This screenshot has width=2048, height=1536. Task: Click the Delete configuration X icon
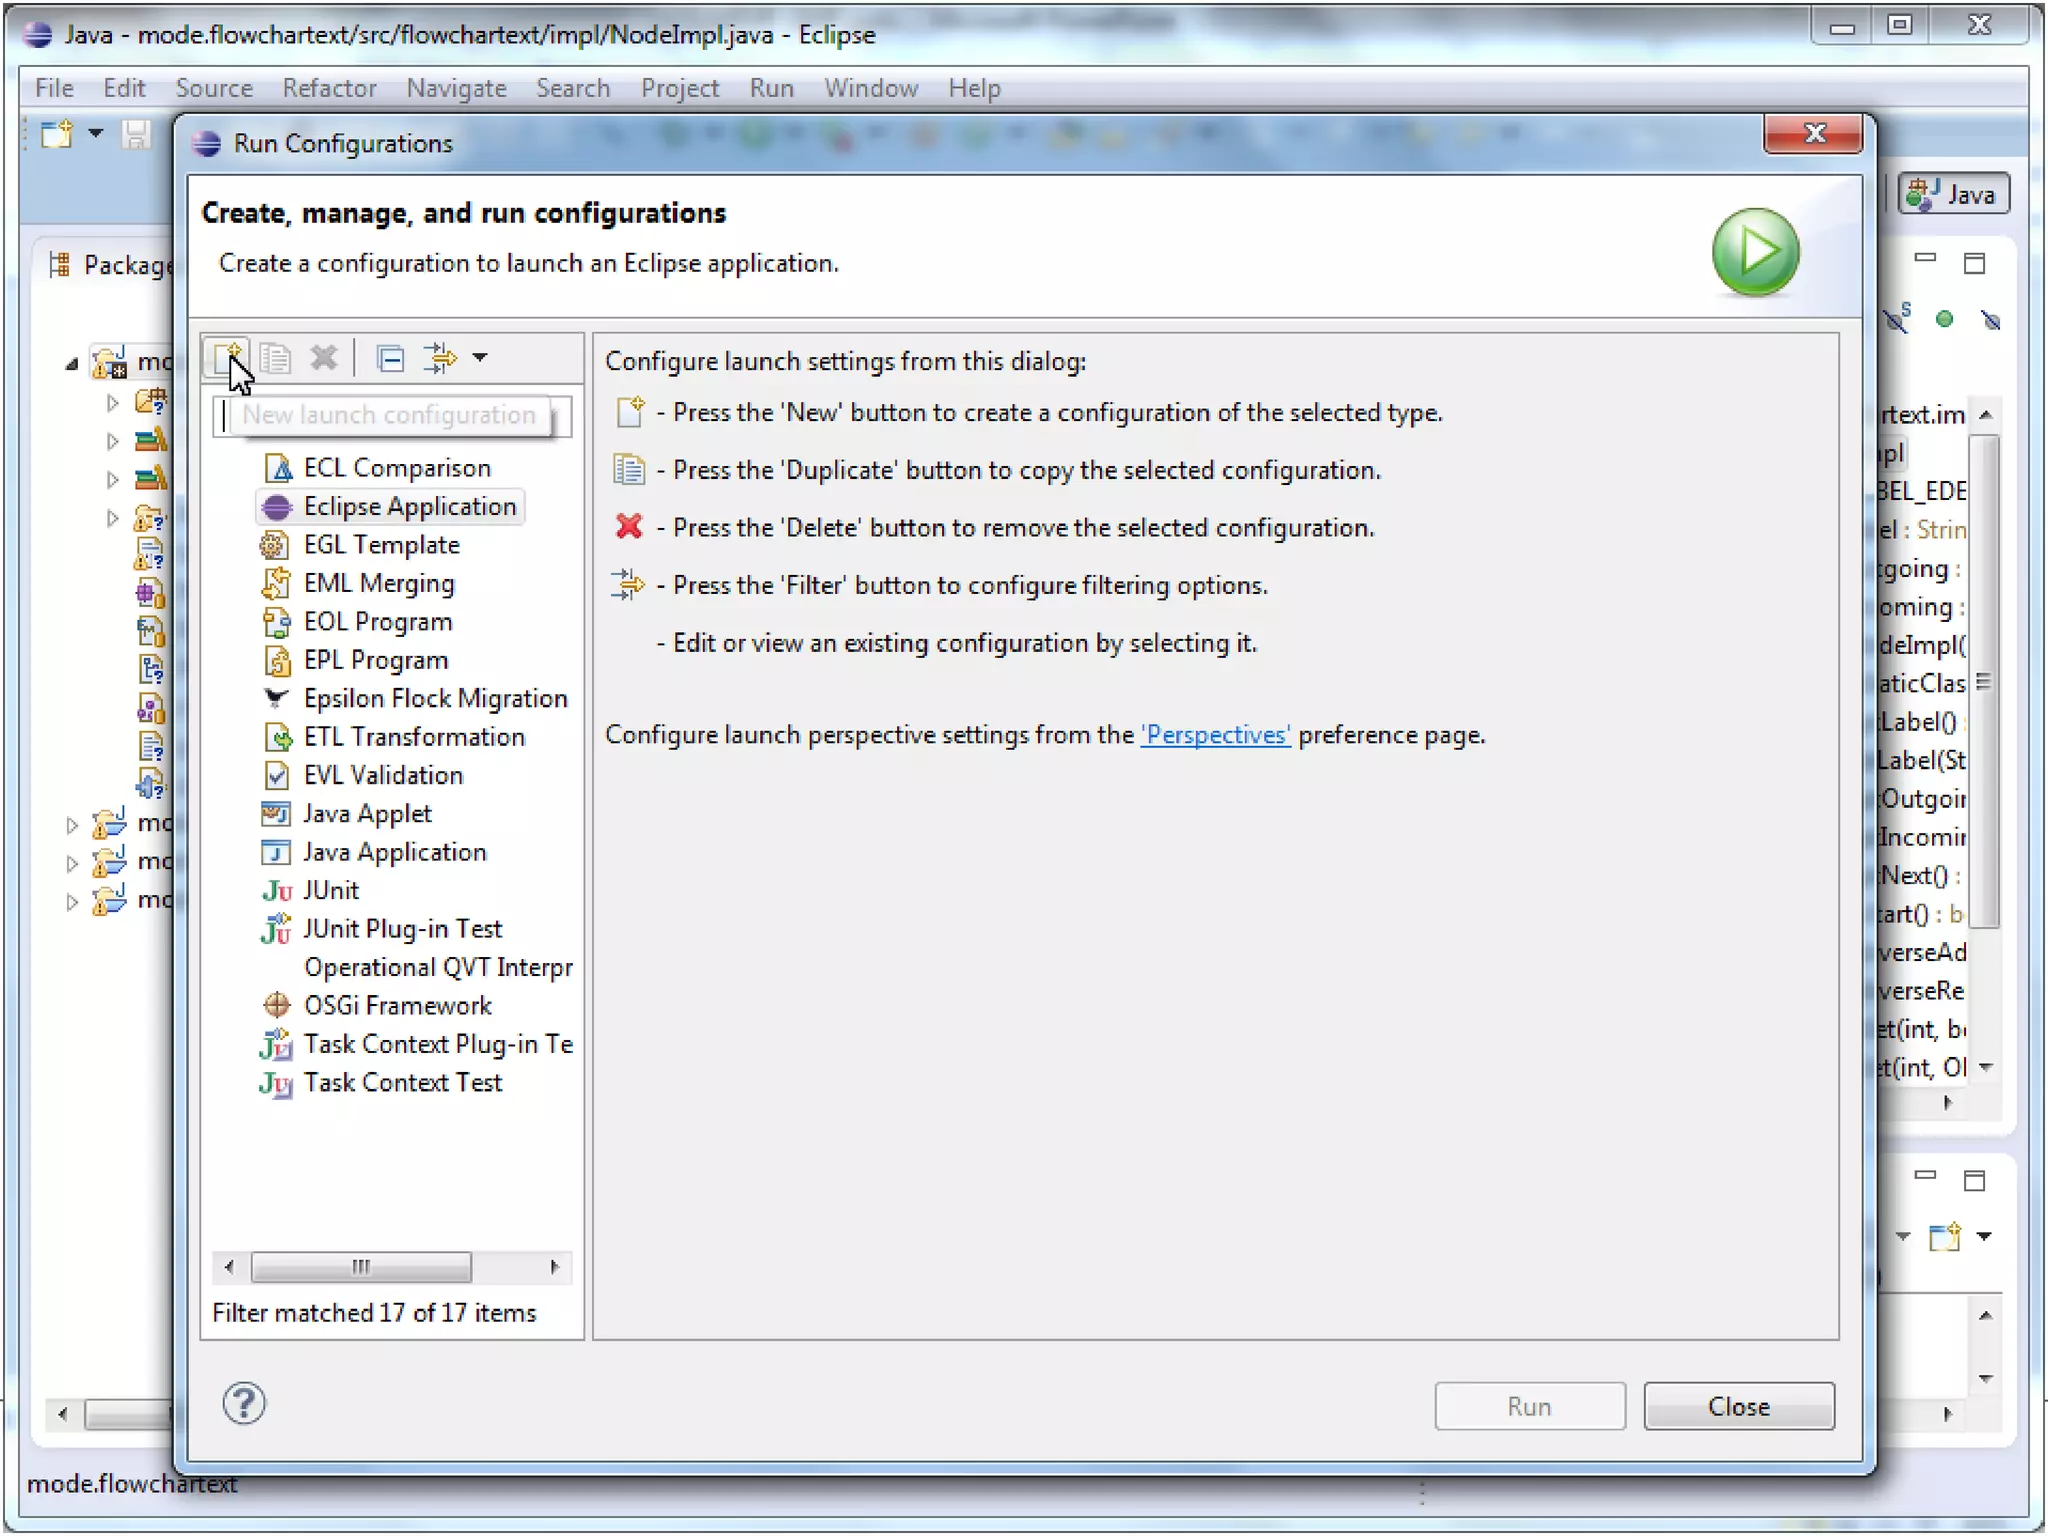coord(323,358)
